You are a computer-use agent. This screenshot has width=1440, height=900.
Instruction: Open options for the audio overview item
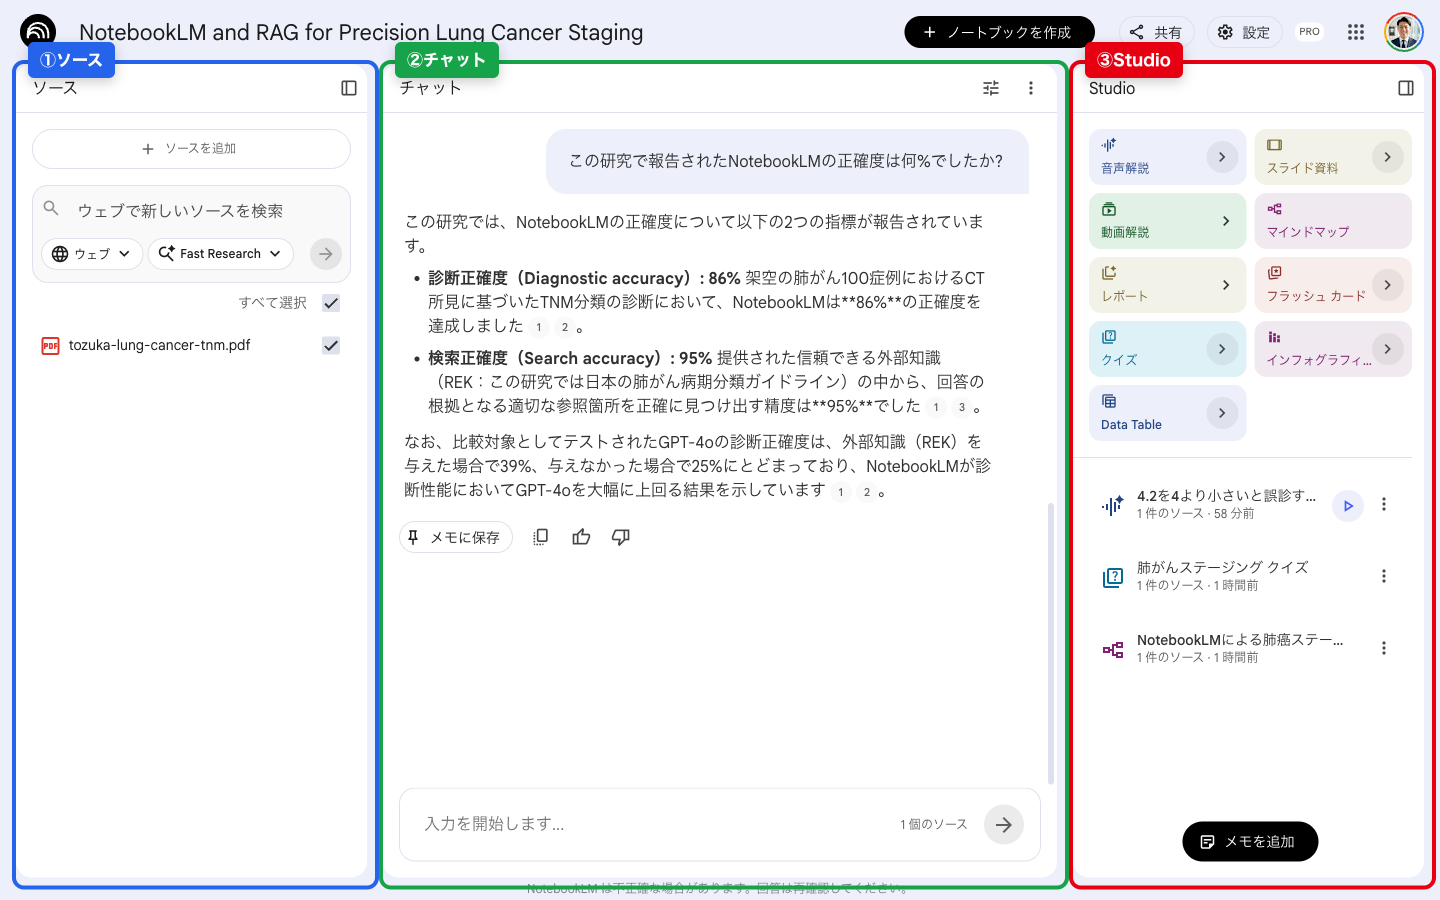[1384, 504]
